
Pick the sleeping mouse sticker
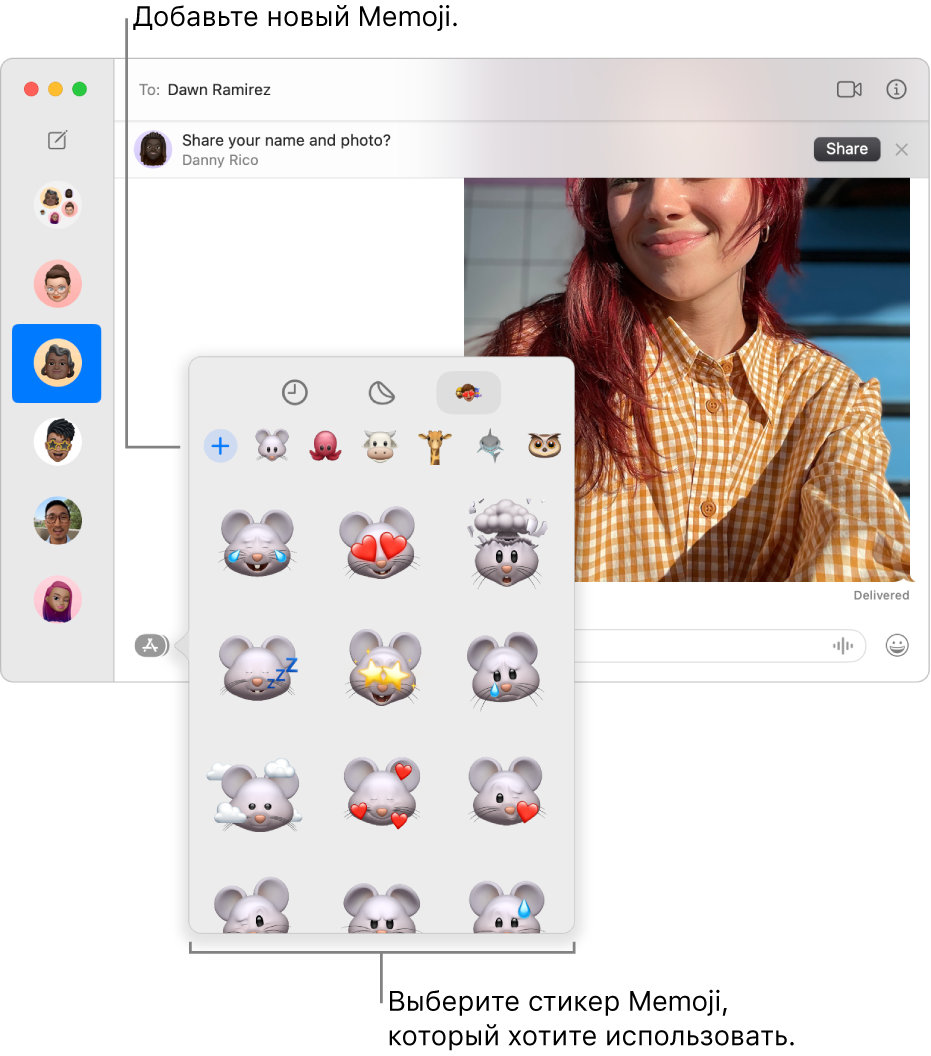258,668
